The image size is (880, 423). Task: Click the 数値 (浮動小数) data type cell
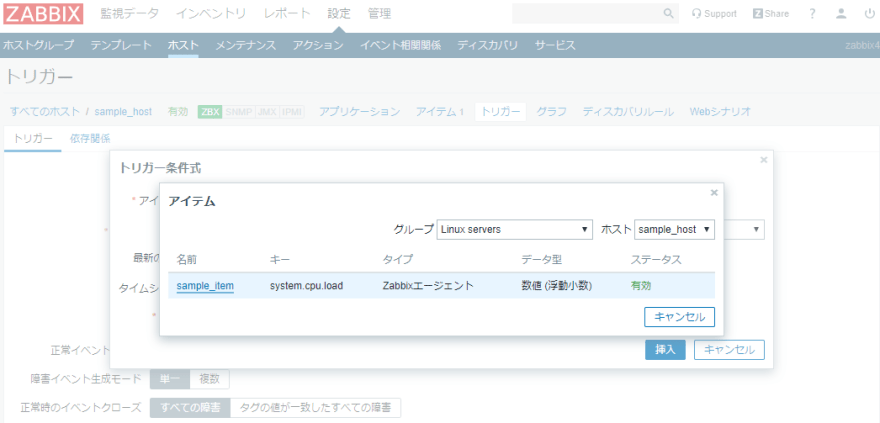[x=557, y=286]
